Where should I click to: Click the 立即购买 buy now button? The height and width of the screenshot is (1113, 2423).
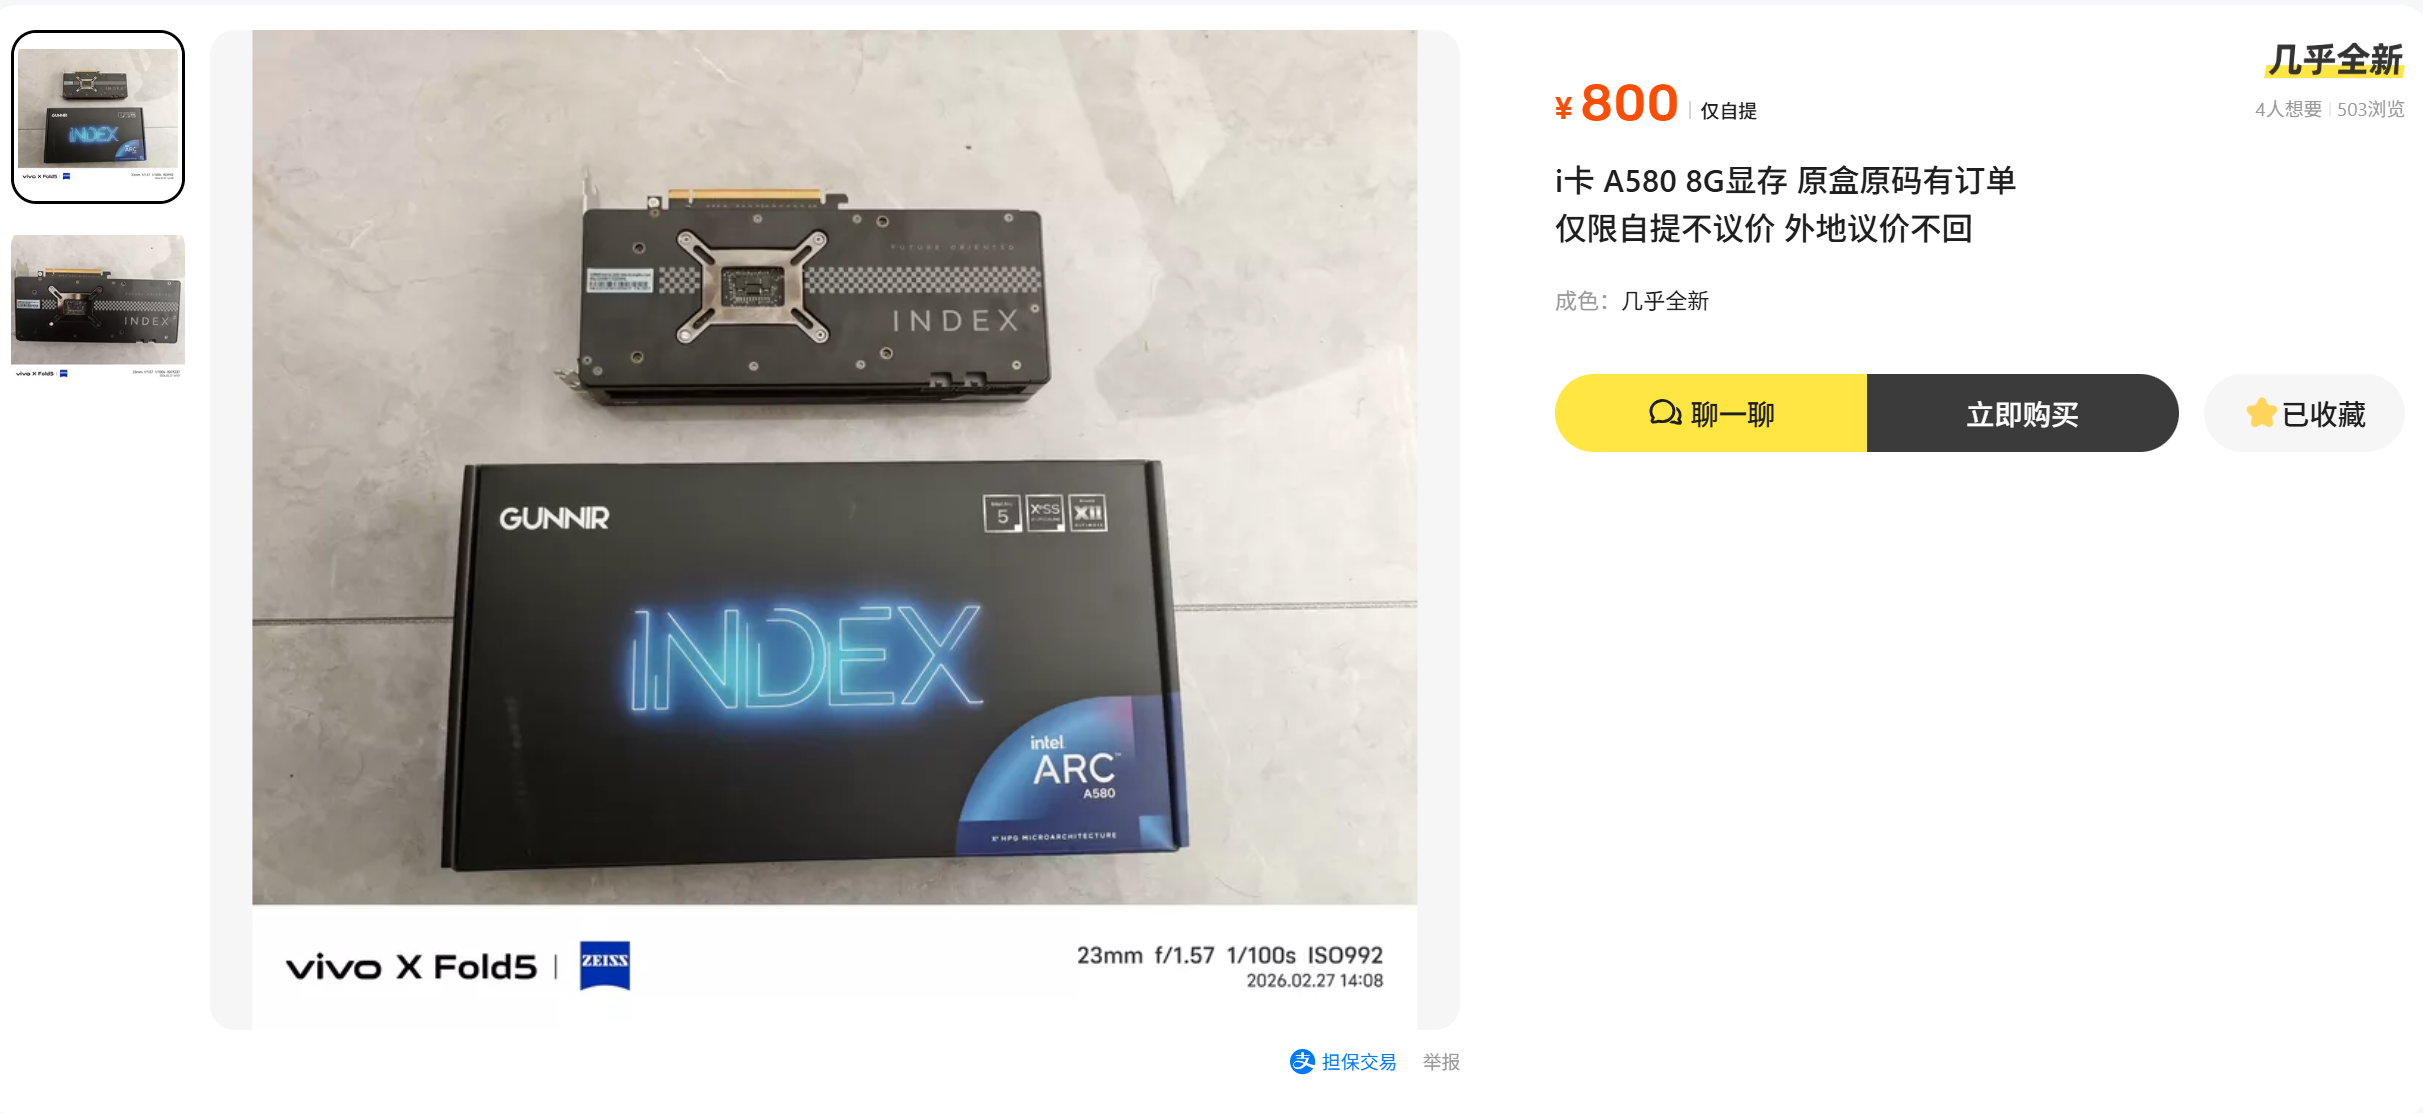2022,413
